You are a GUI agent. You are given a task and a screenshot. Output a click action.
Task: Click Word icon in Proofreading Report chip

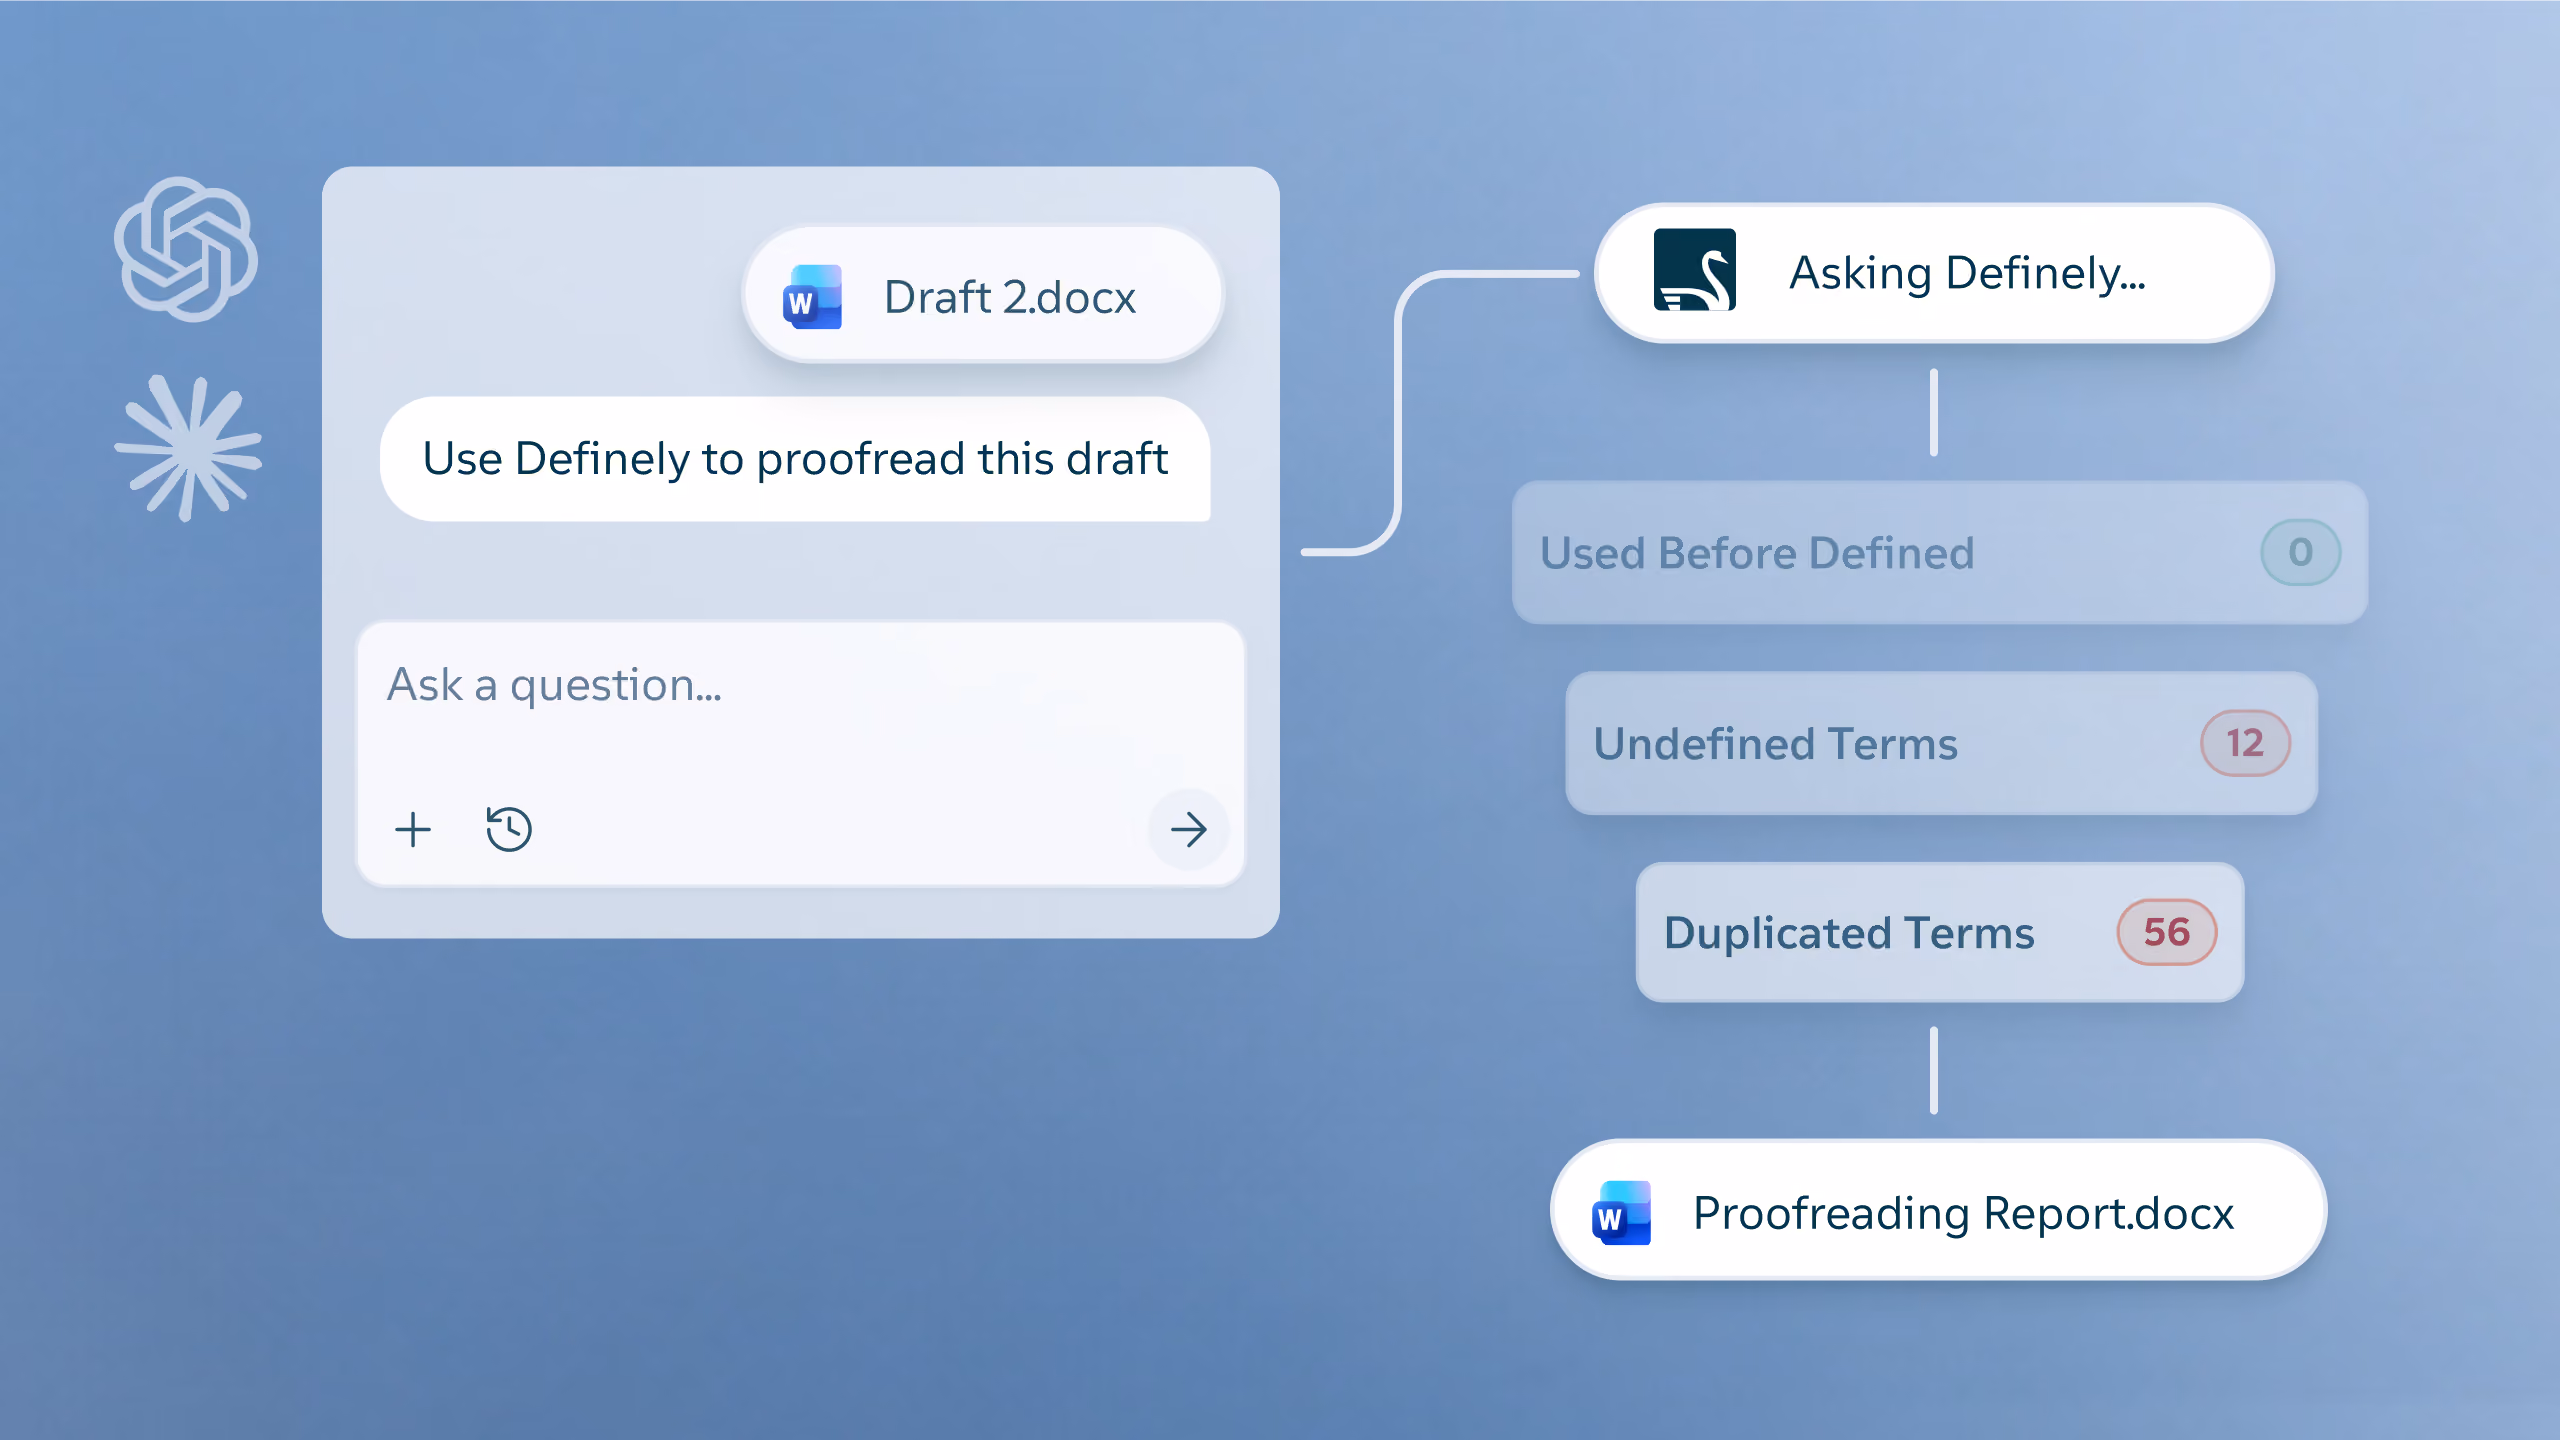click(x=1621, y=1212)
